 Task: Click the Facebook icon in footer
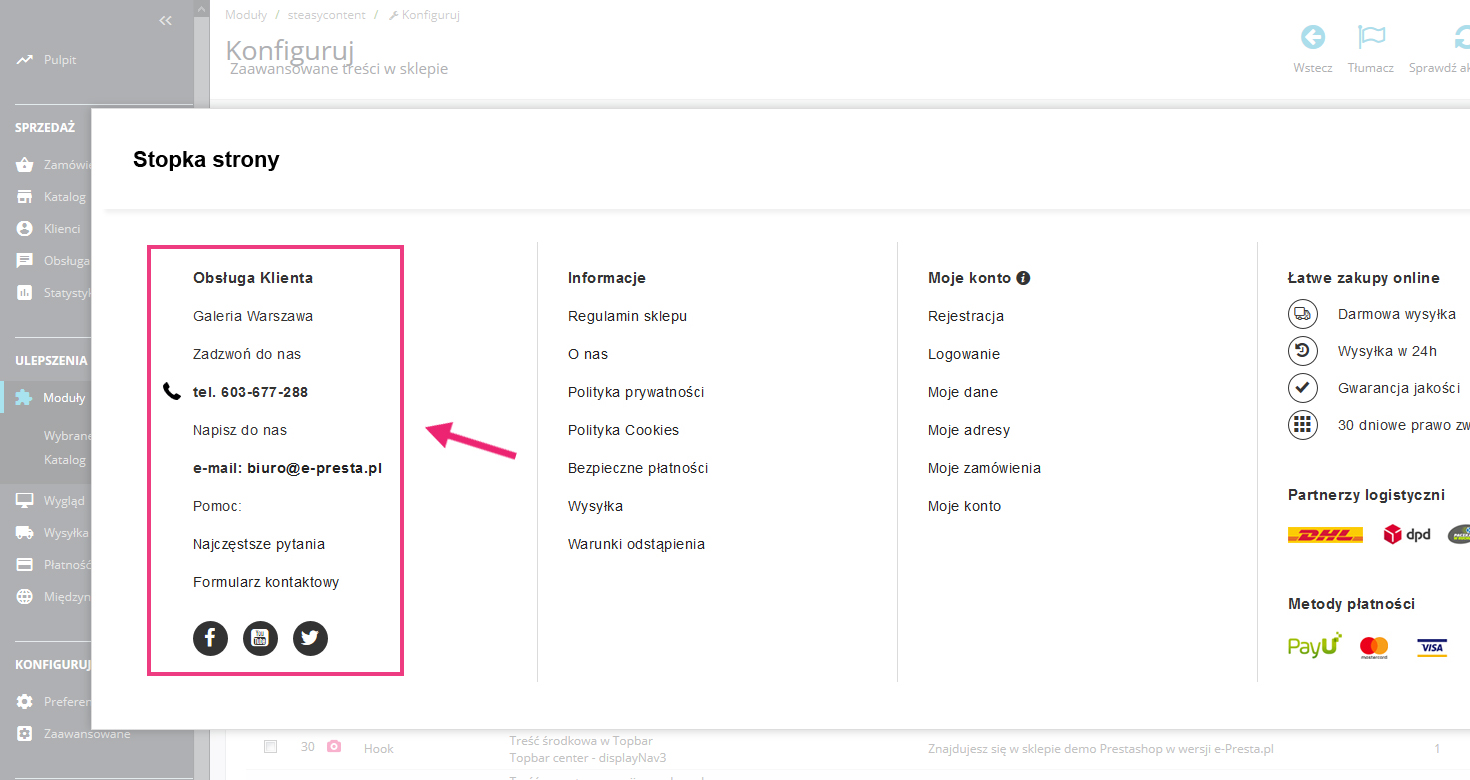210,638
